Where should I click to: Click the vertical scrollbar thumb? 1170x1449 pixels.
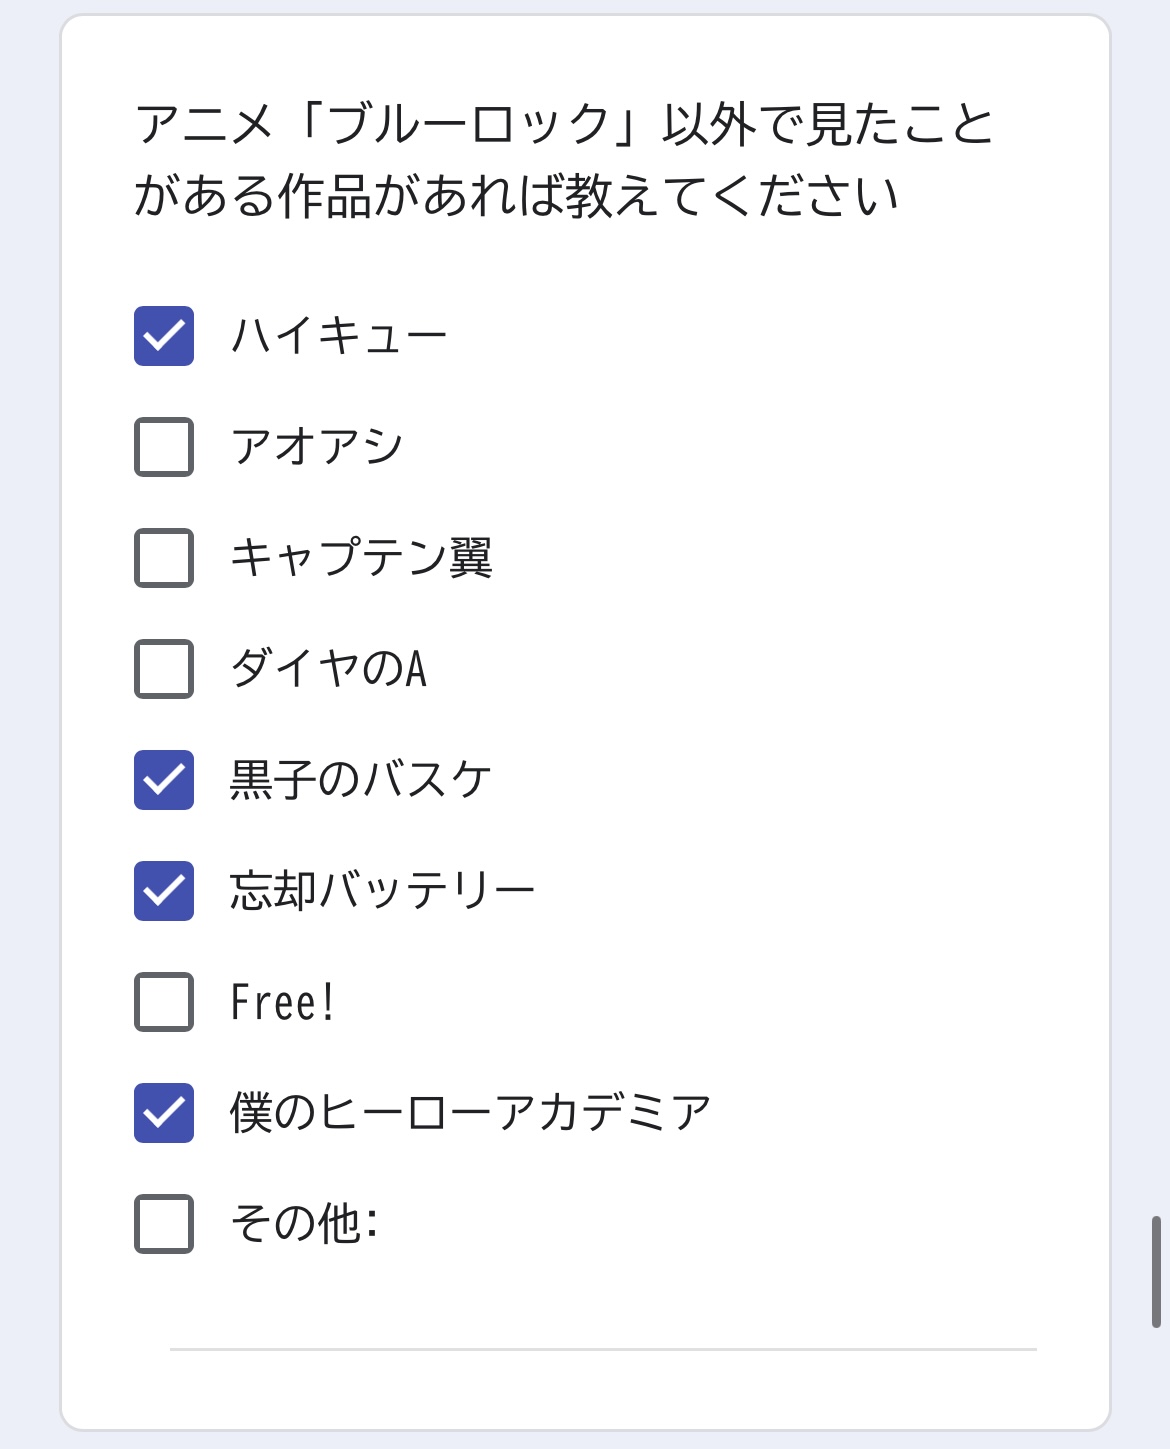[1156, 1272]
